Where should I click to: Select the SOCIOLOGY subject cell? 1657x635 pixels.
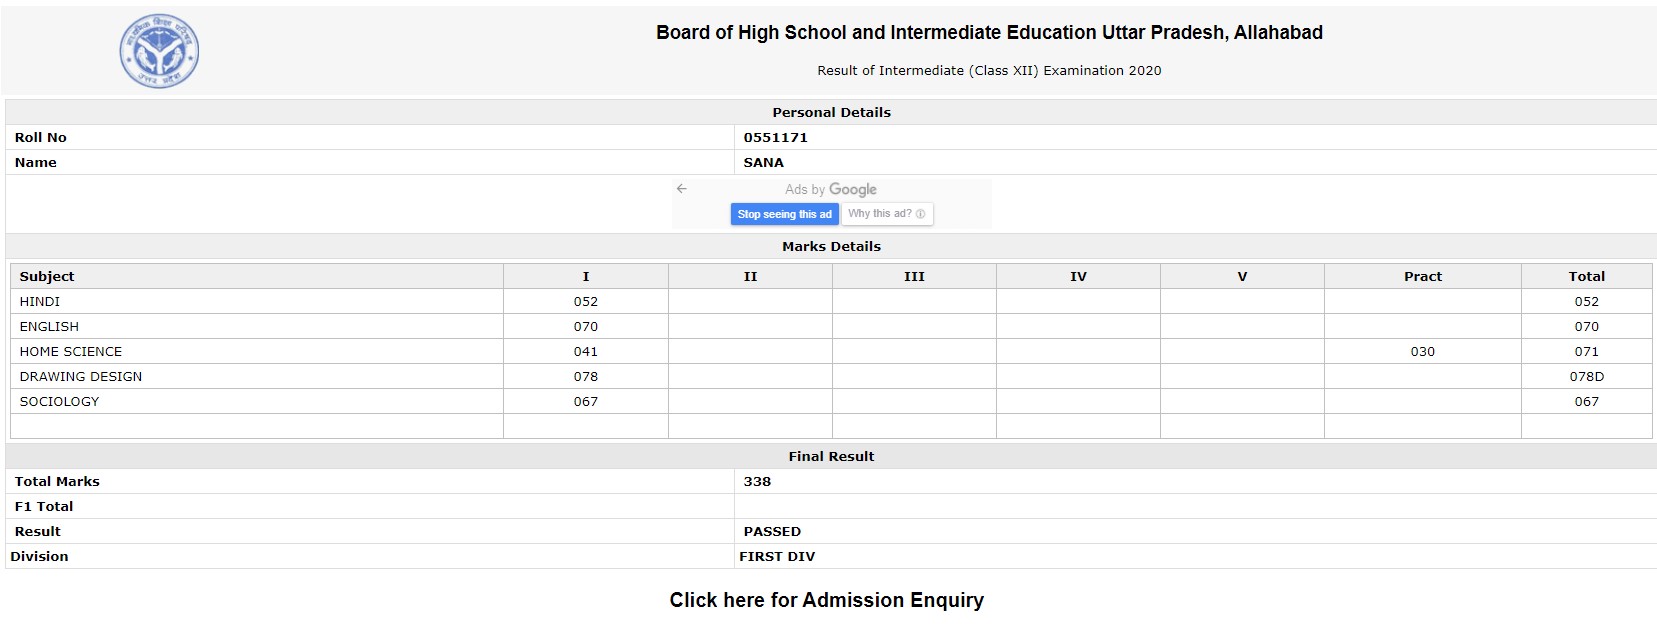[257, 401]
